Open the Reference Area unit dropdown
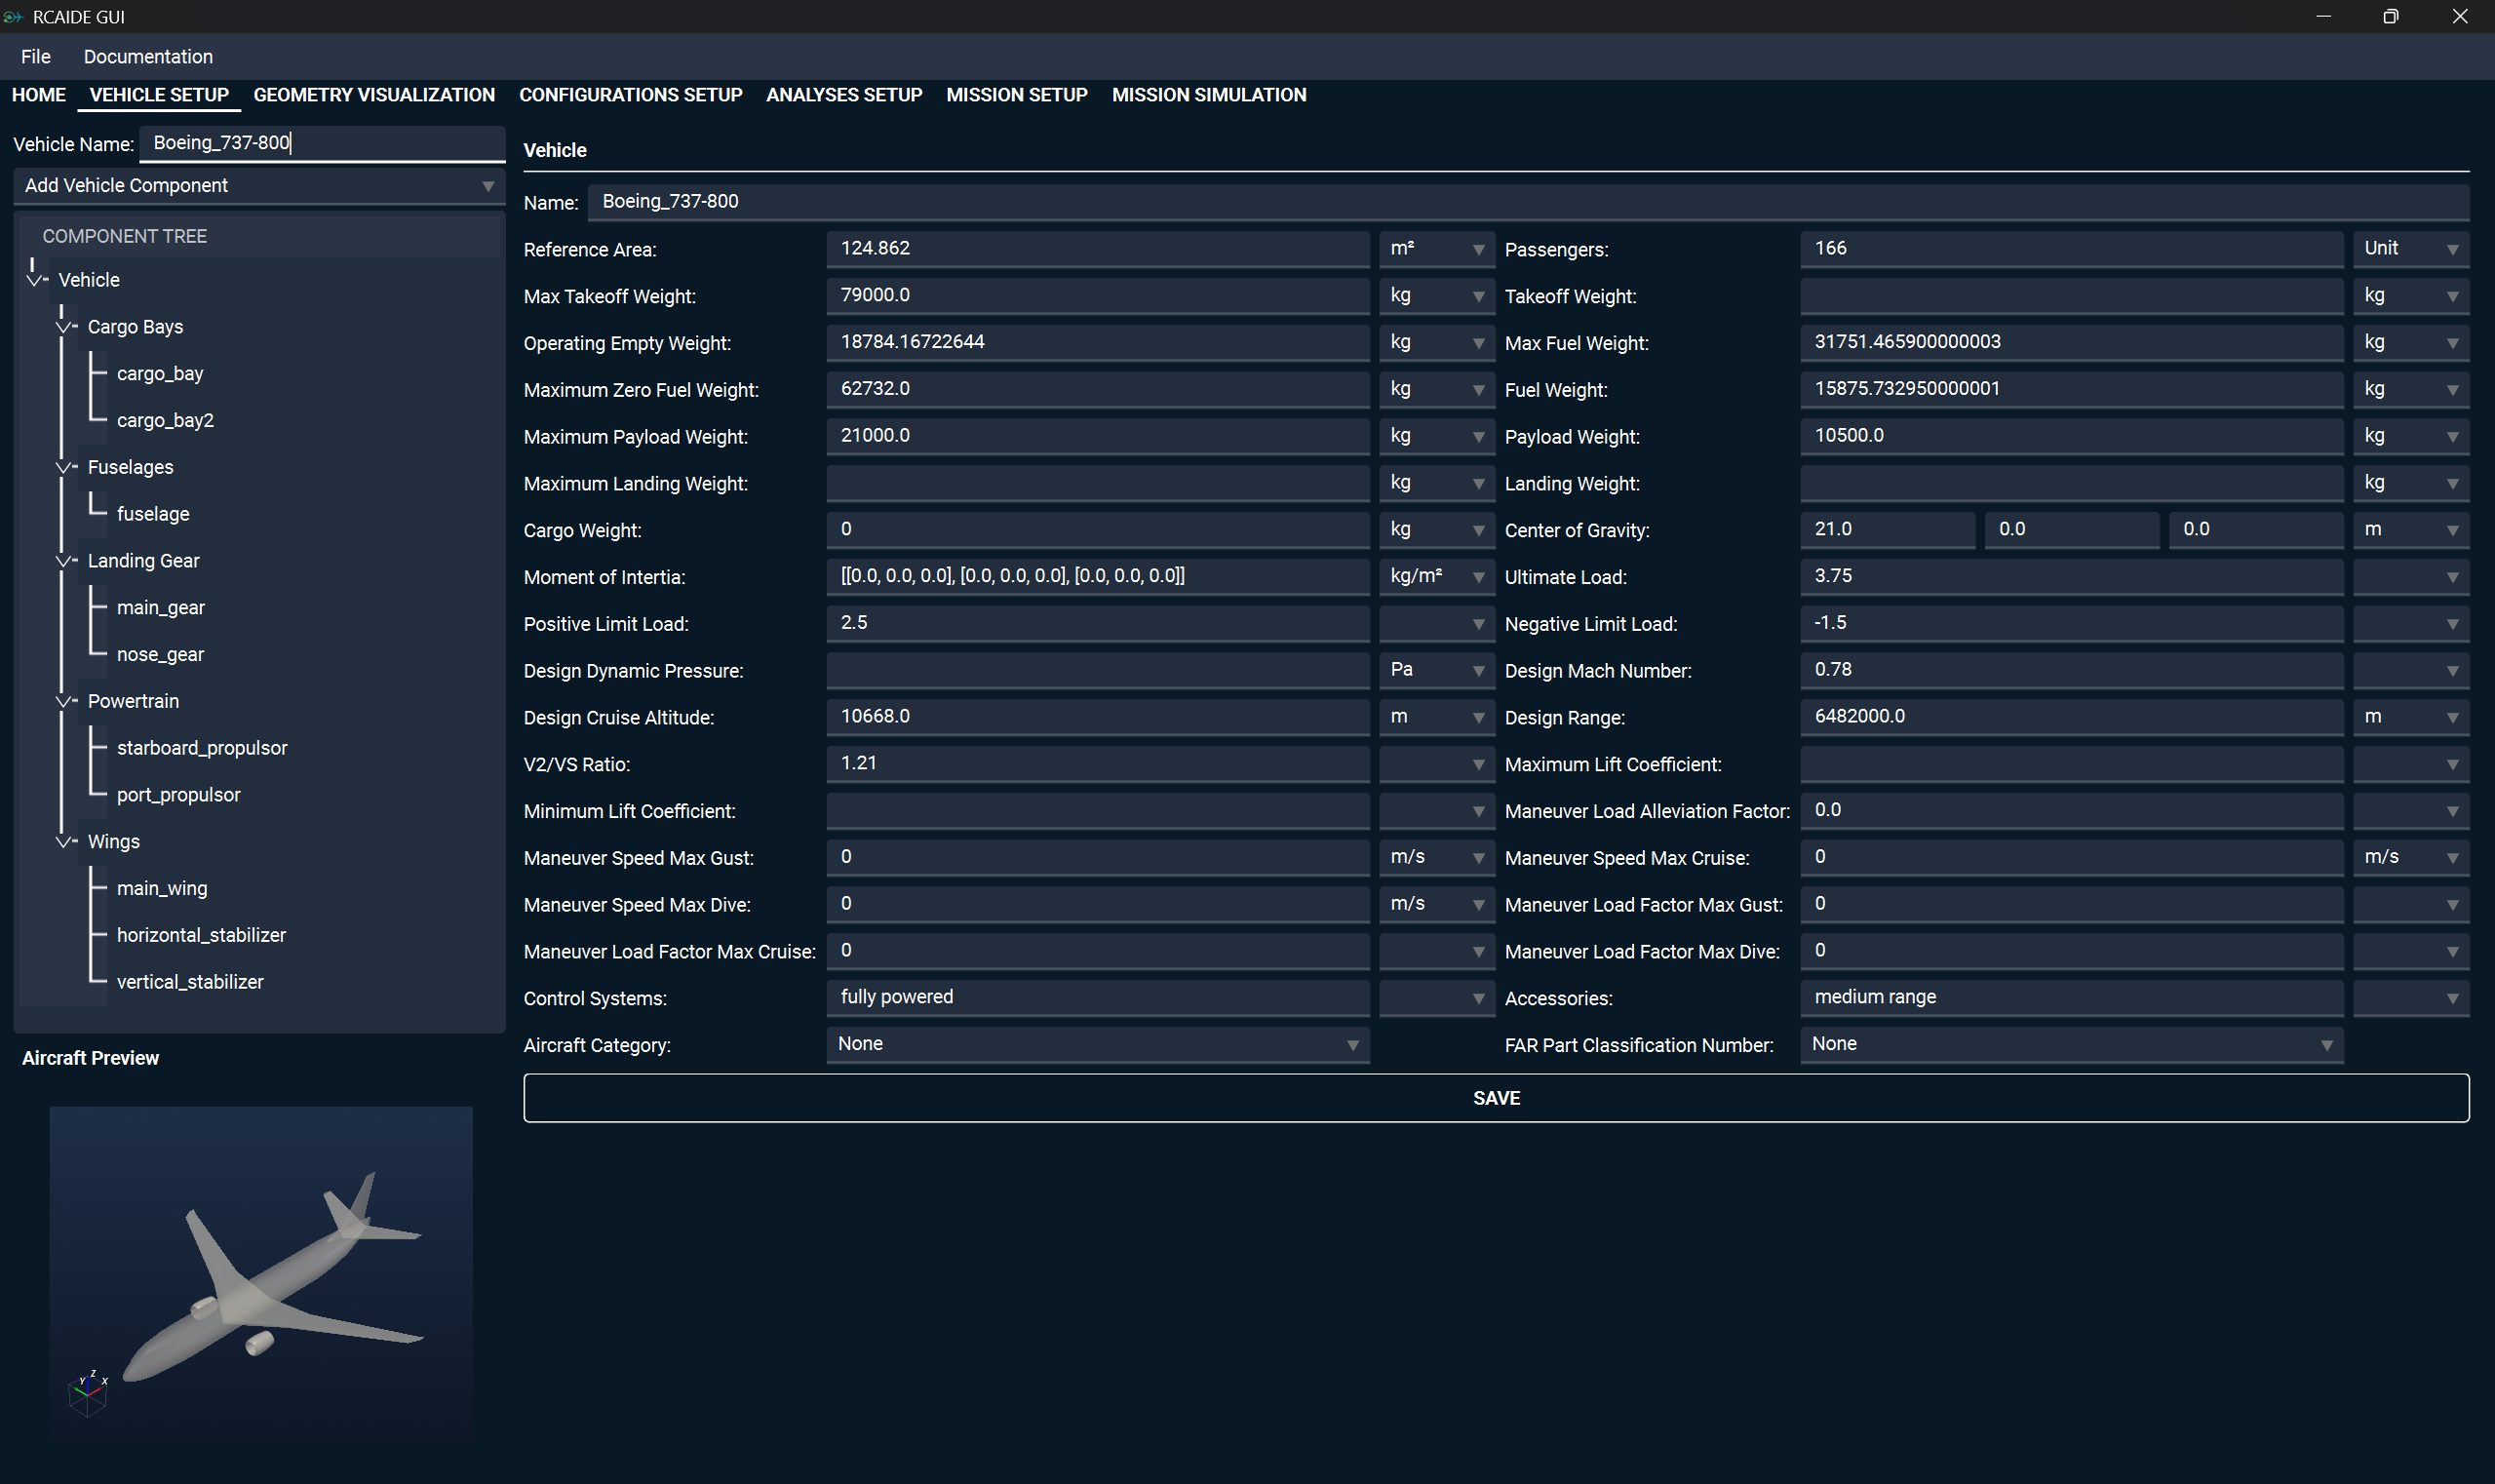 pos(1436,249)
